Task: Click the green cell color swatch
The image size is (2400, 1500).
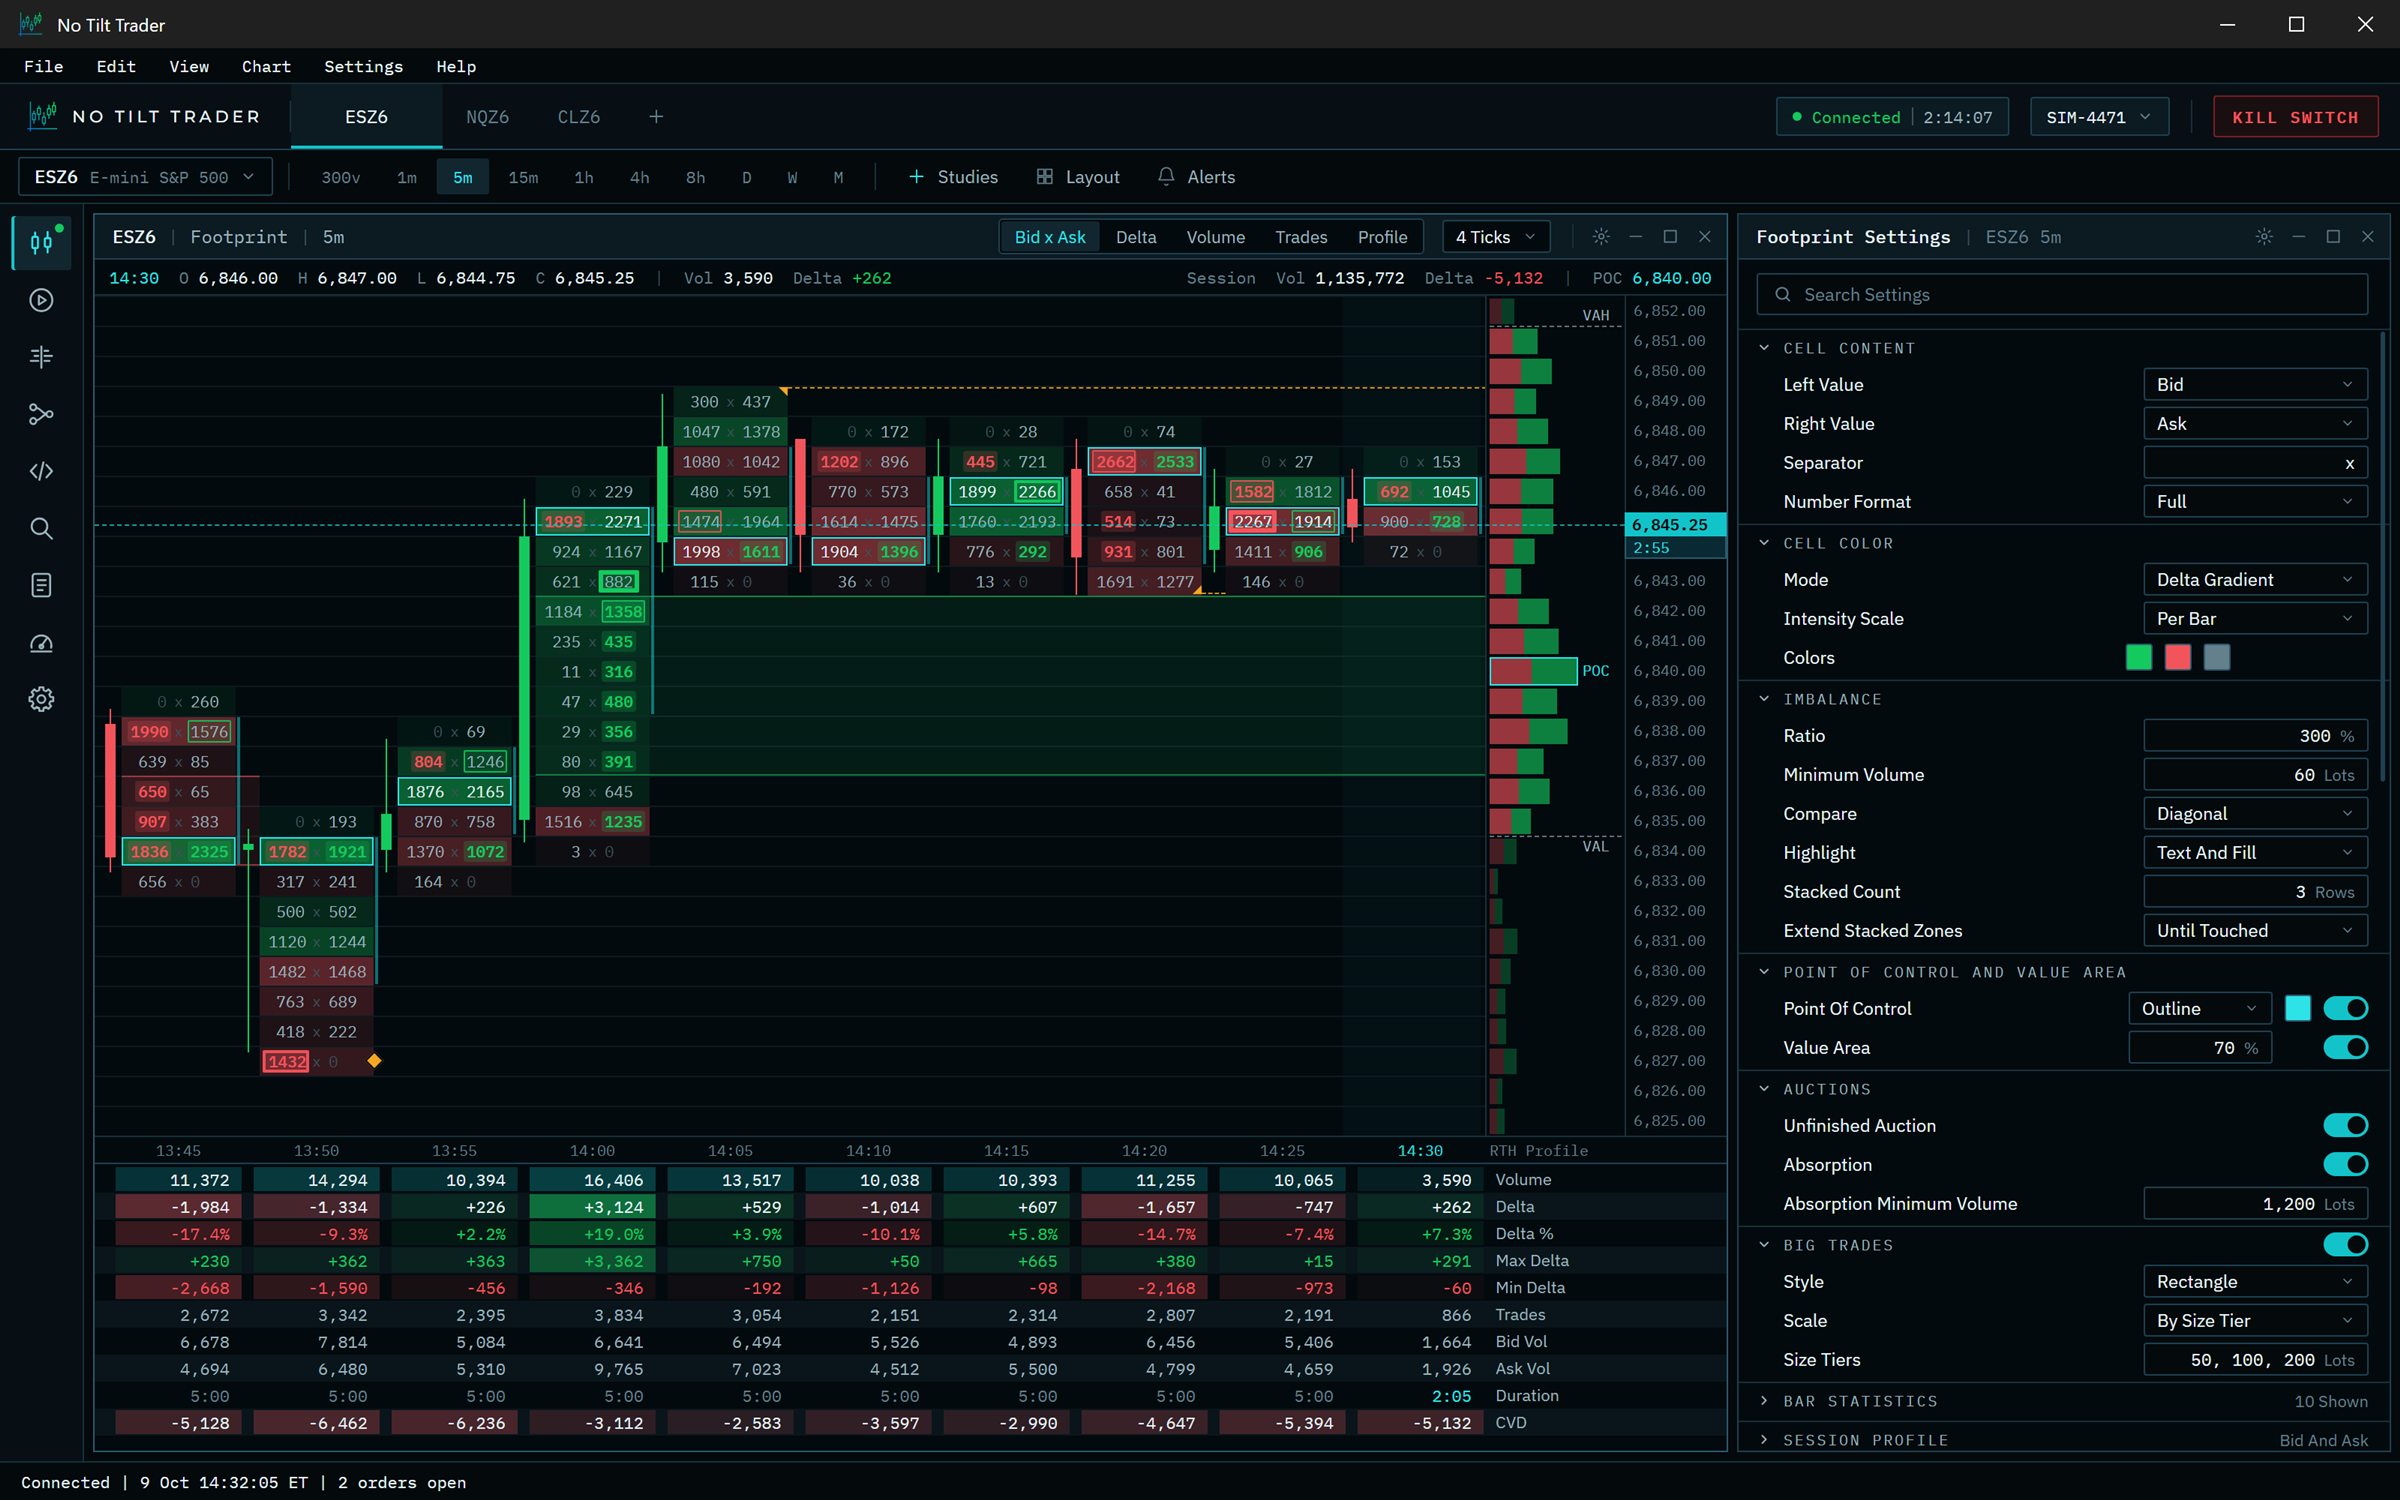Action: [2138, 657]
